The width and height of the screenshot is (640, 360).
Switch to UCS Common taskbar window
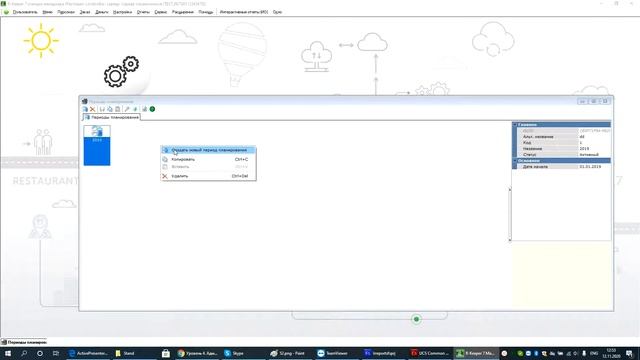430,353
